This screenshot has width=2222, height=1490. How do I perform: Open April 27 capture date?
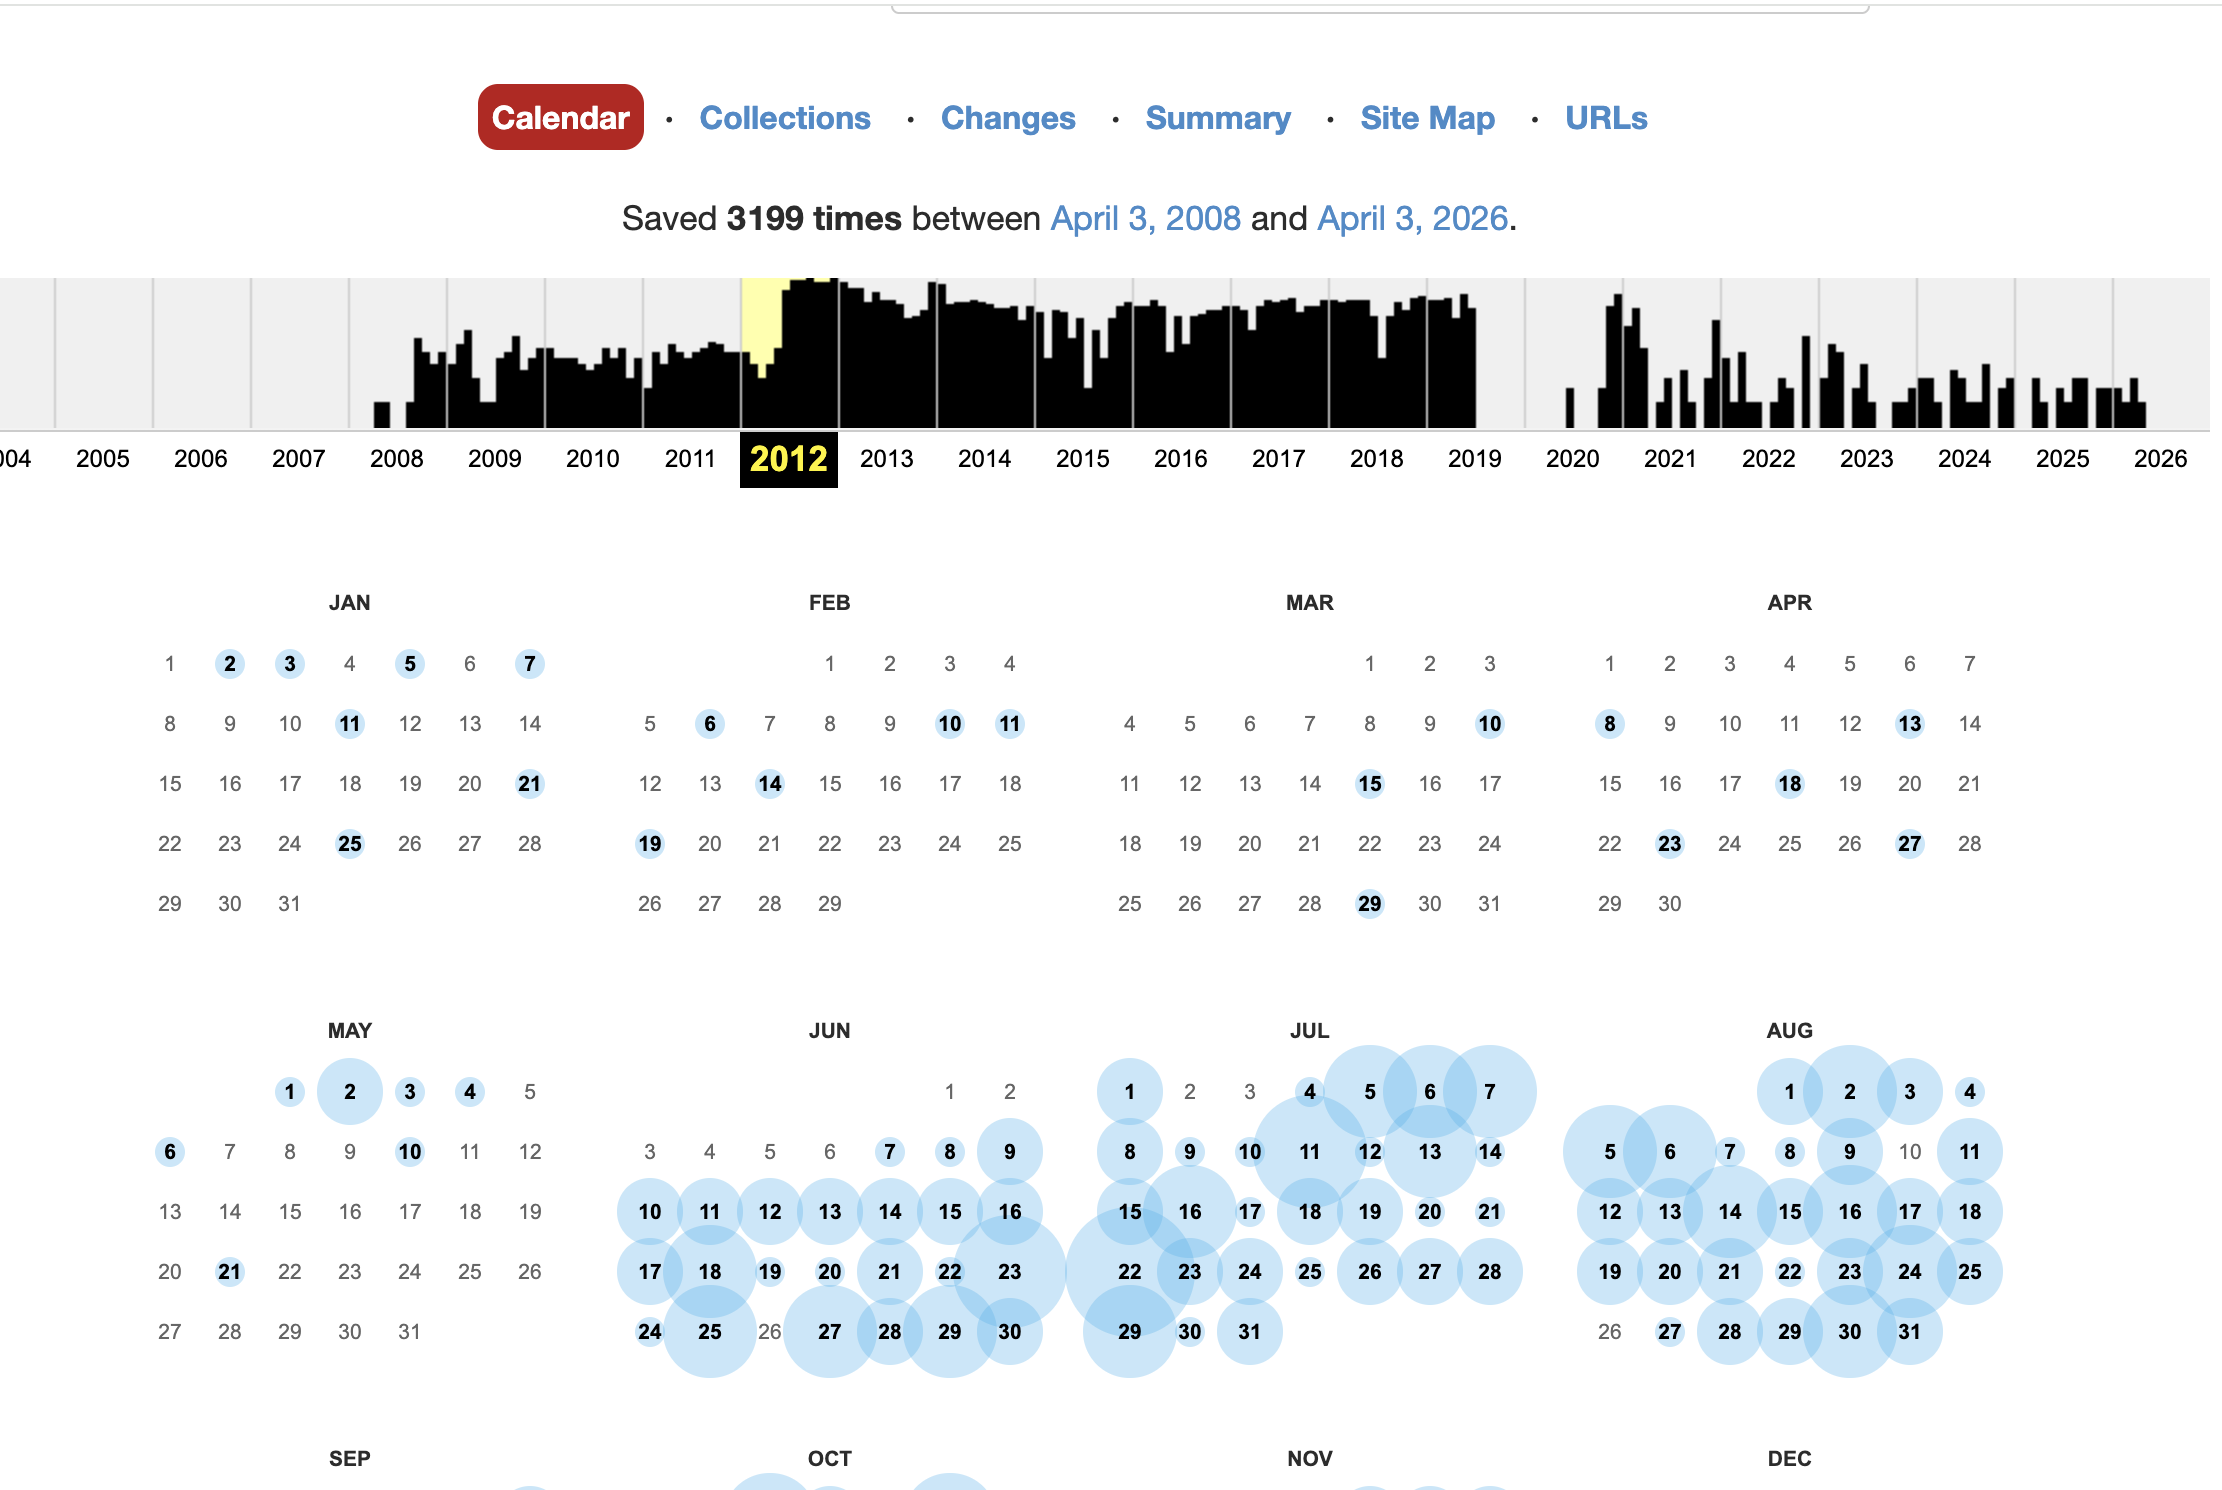point(1910,844)
